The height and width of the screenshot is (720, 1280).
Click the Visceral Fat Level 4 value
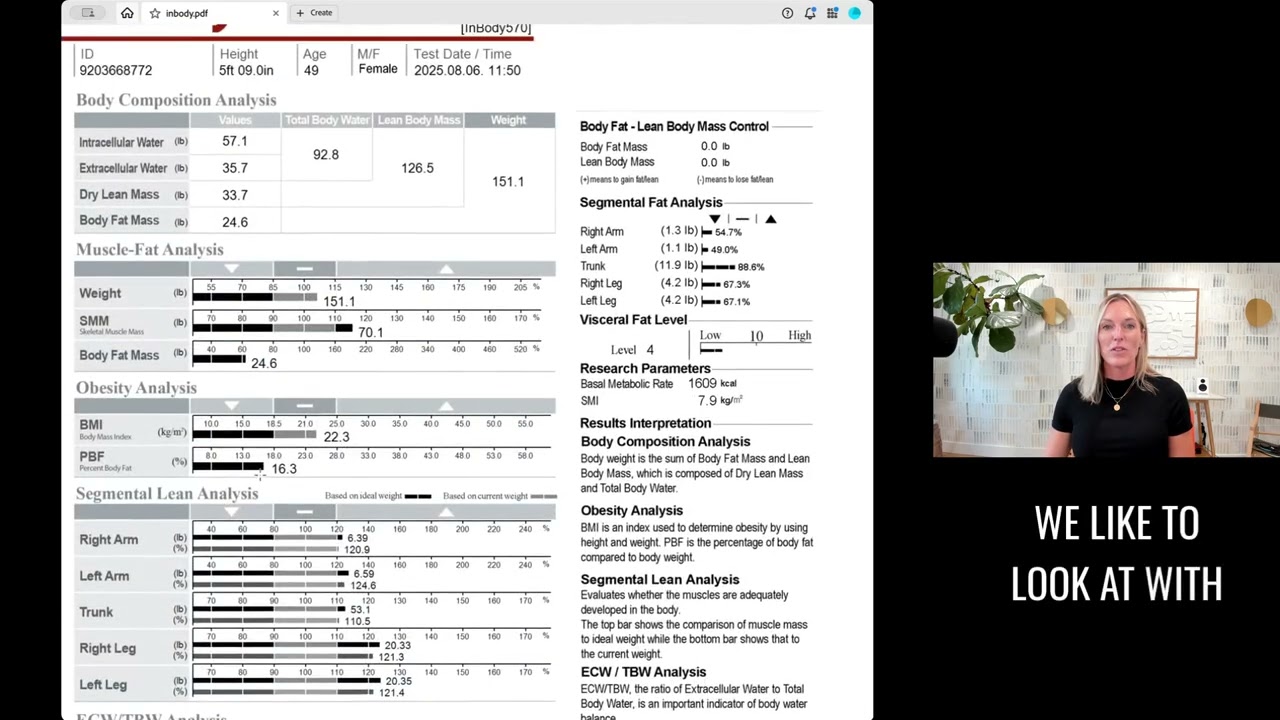pos(650,350)
